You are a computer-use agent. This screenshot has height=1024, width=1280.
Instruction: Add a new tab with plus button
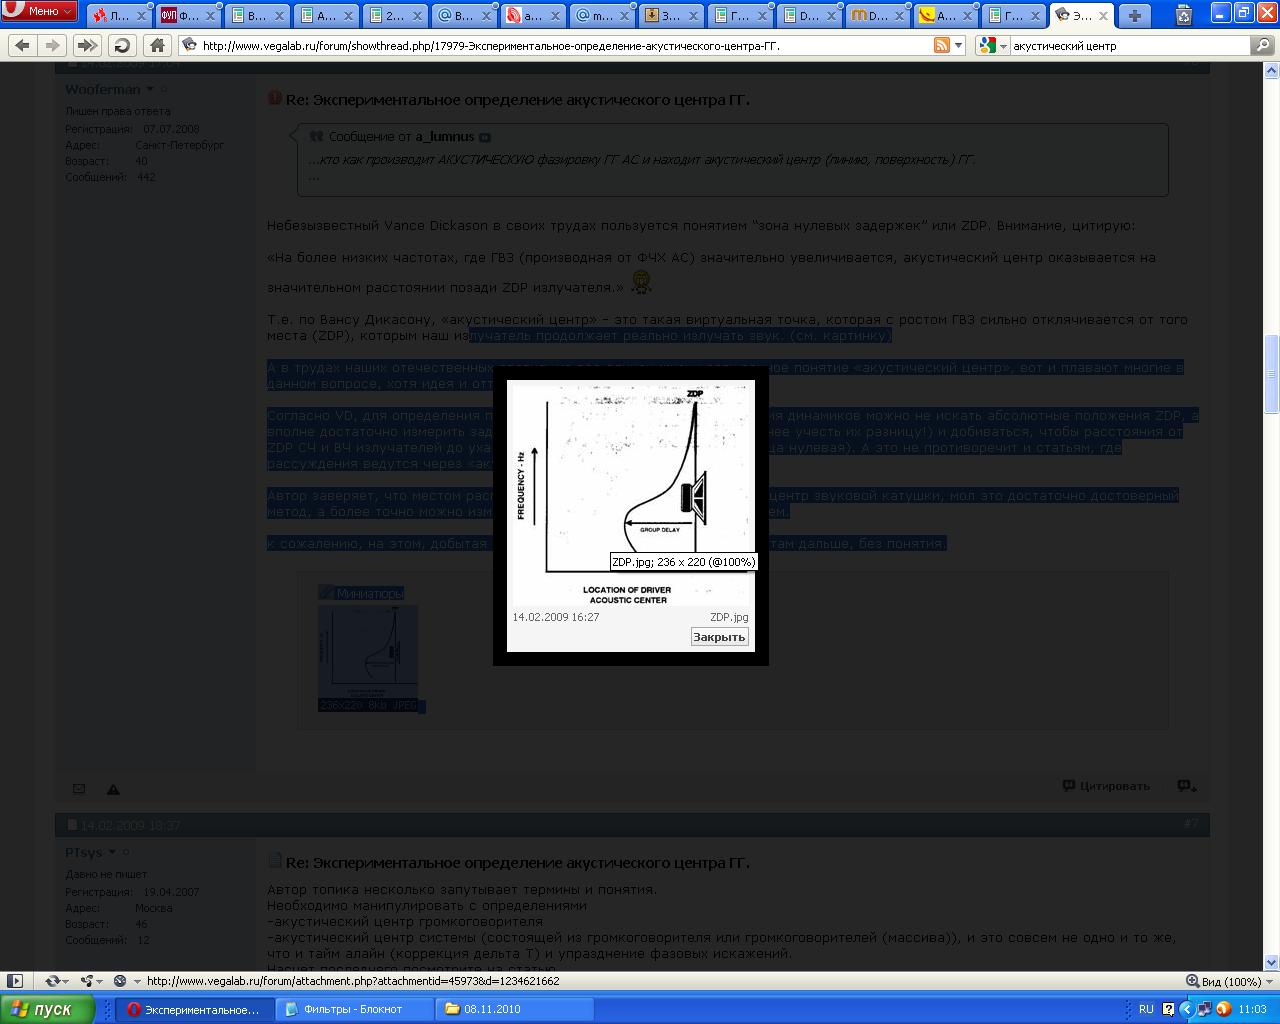pyautogui.click(x=1134, y=15)
